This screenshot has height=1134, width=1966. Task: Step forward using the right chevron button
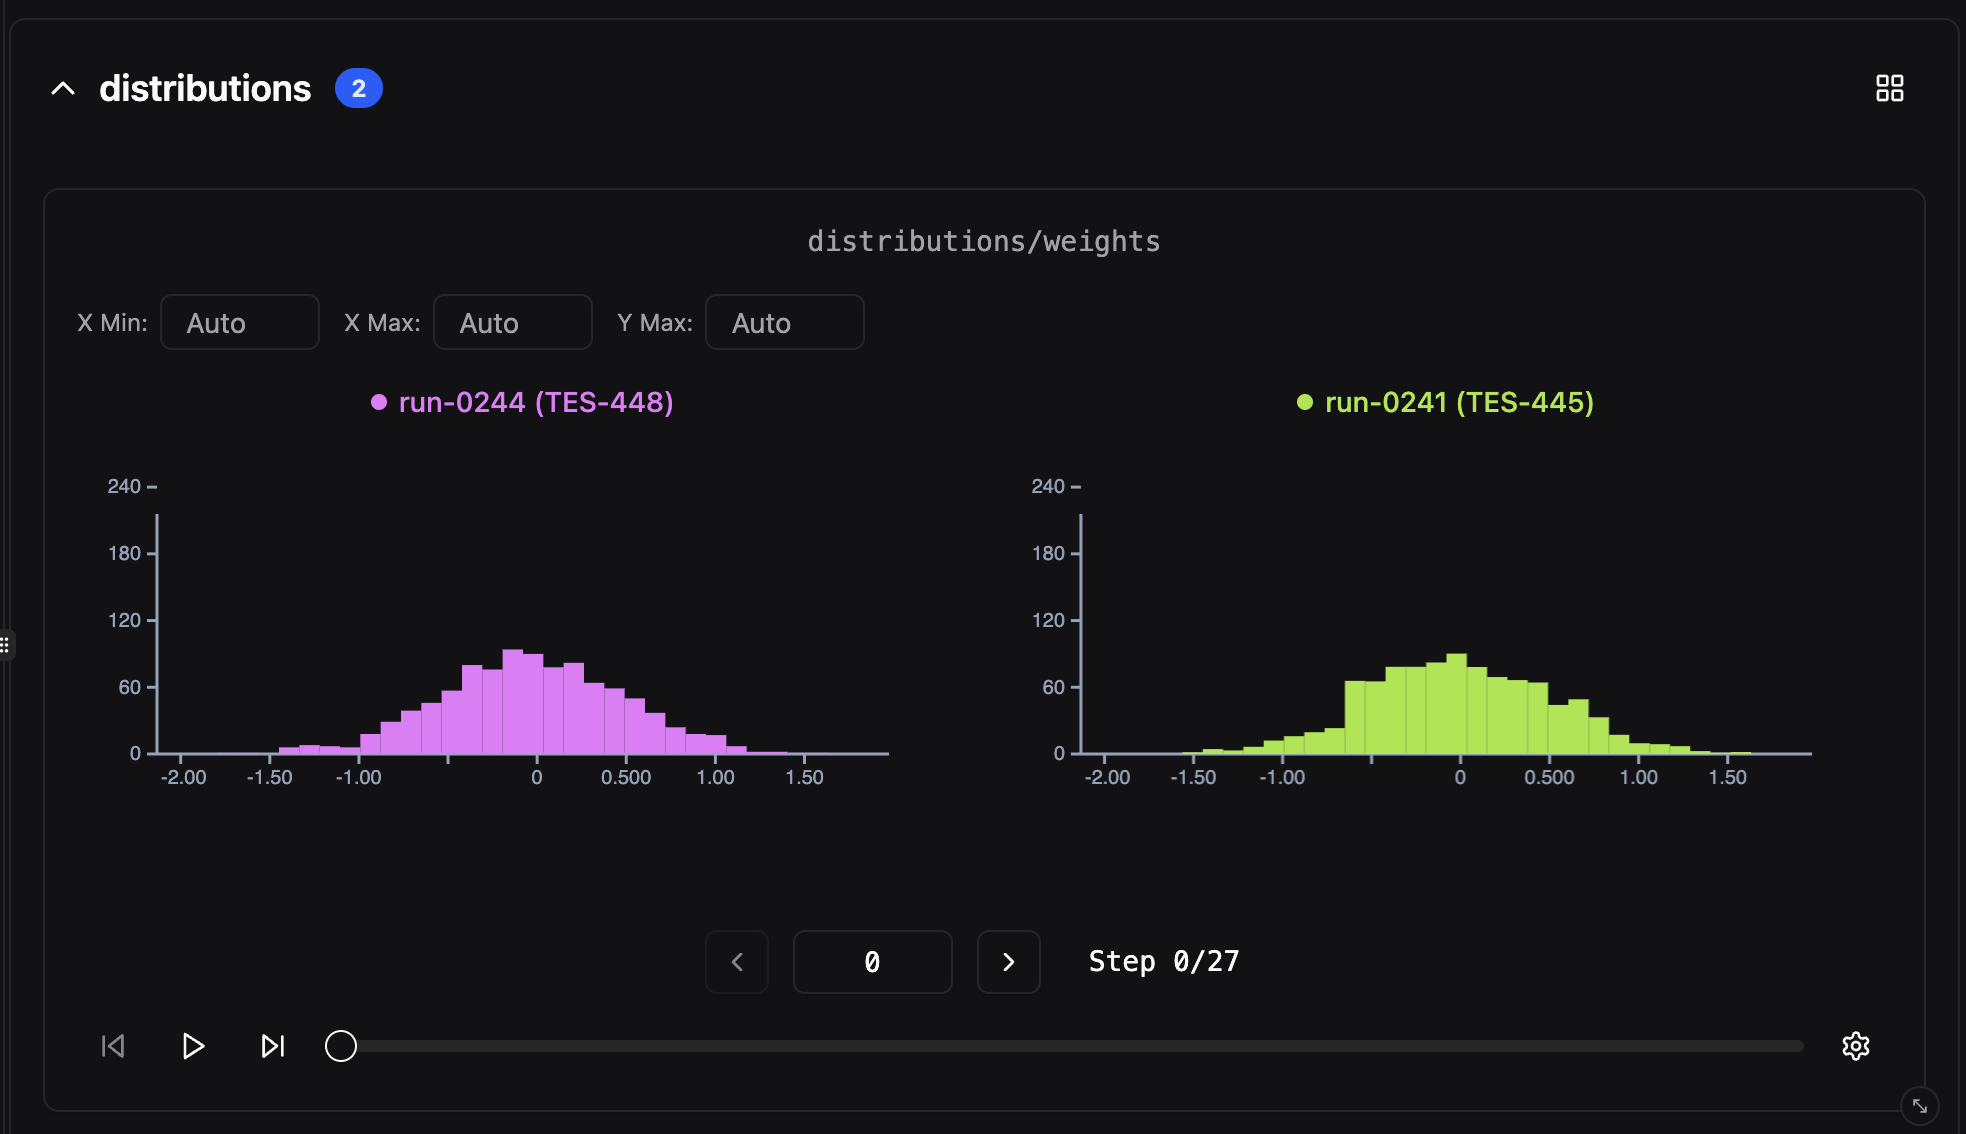click(x=1008, y=962)
